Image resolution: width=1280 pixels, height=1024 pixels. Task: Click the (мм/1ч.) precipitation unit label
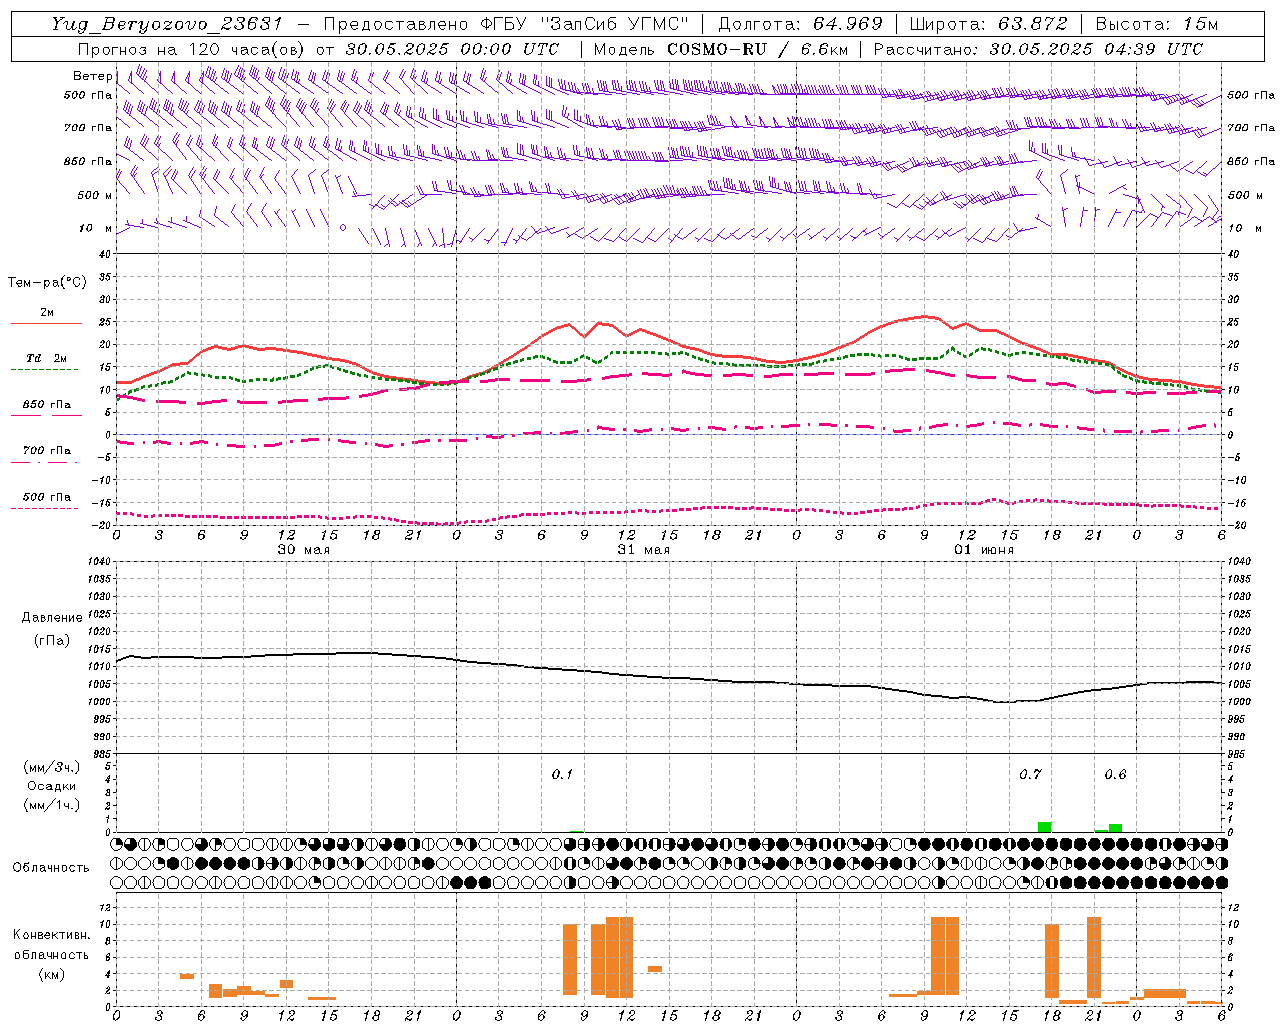tap(51, 805)
